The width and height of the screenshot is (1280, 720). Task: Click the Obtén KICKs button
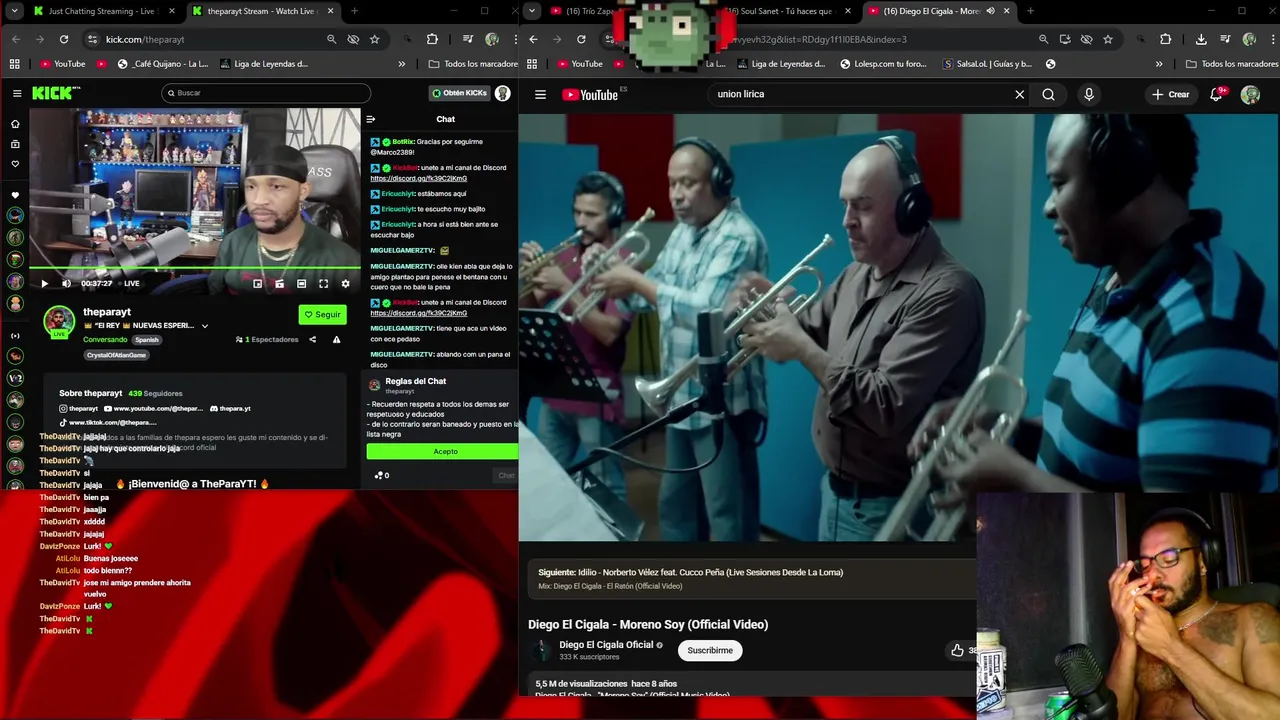459,93
